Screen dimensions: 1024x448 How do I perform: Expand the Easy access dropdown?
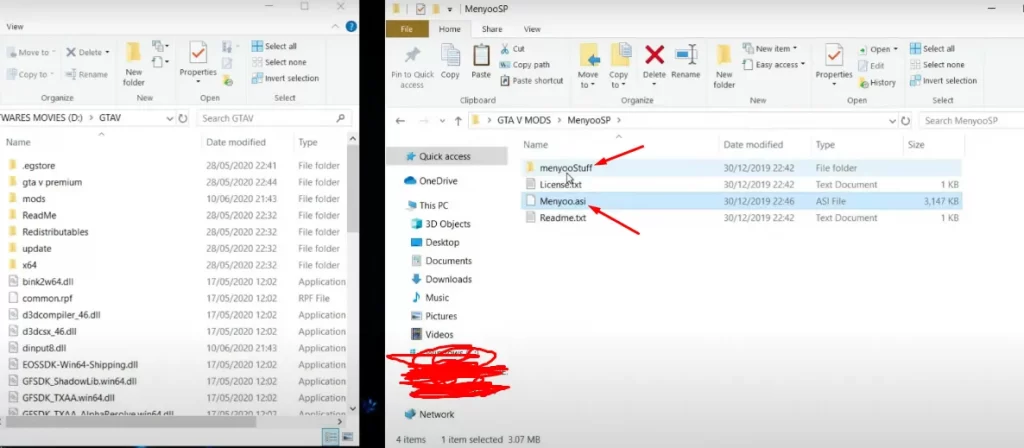(779, 65)
